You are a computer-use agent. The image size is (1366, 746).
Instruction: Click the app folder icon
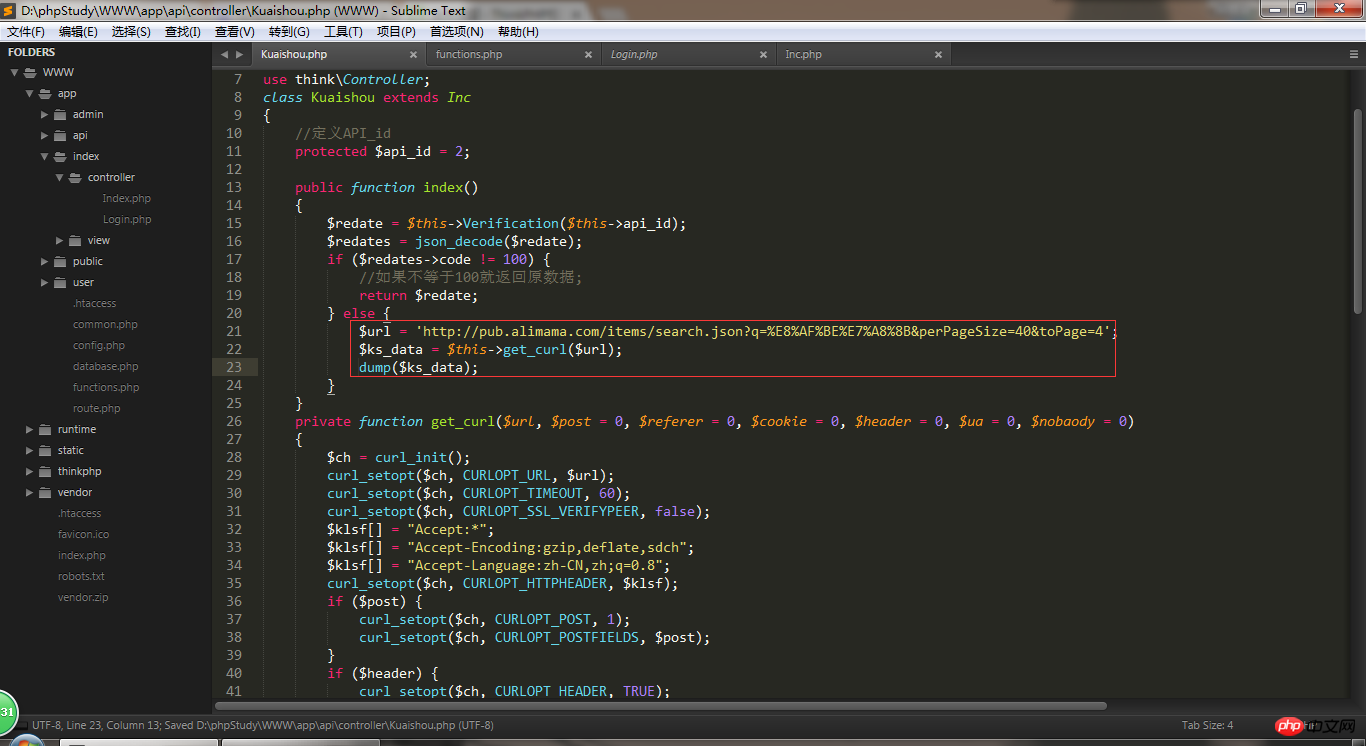tap(45, 94)
